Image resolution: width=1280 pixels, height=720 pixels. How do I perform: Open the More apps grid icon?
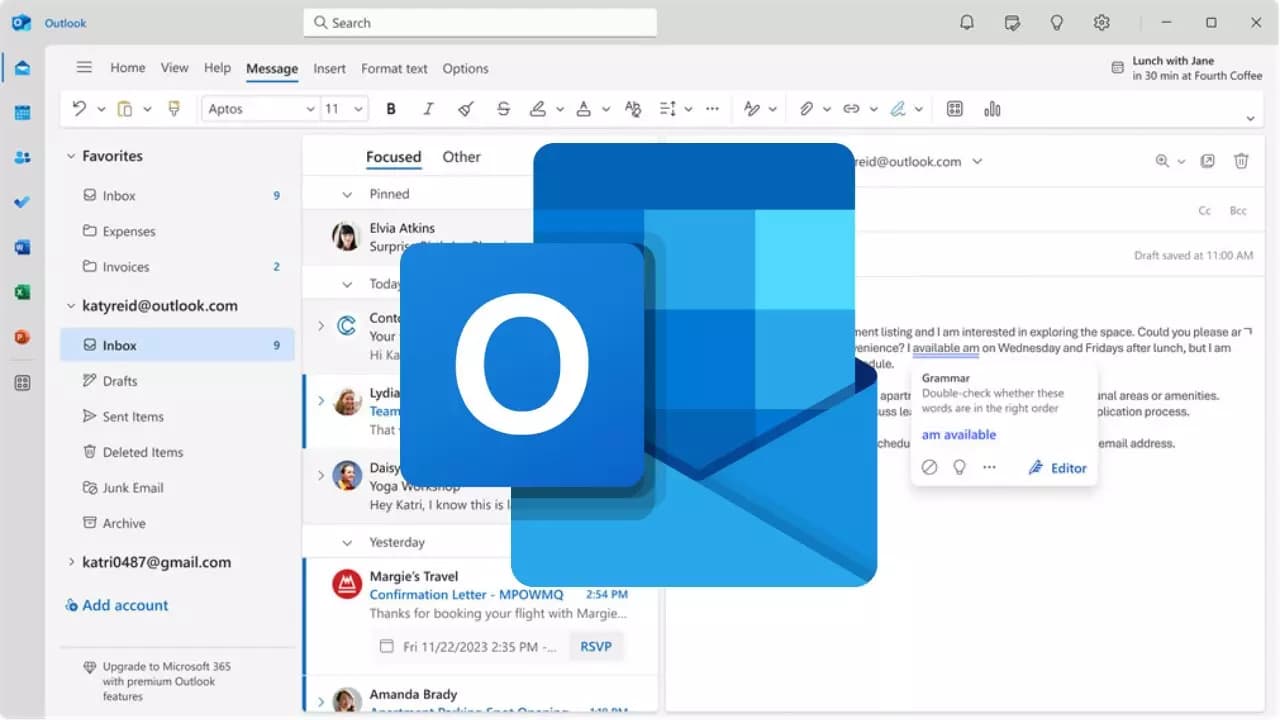coord(22,383)
